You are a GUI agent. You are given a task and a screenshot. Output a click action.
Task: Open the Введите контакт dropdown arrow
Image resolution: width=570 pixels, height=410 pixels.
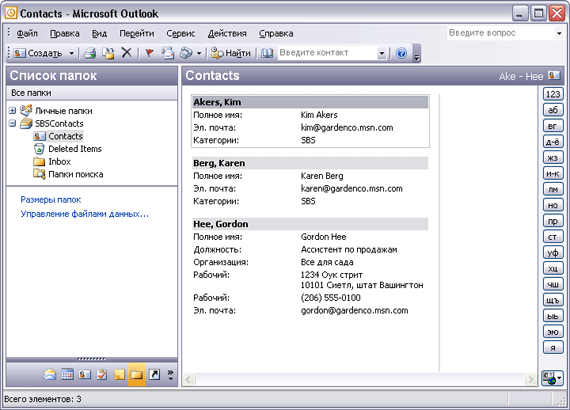[x=381, y=53]
